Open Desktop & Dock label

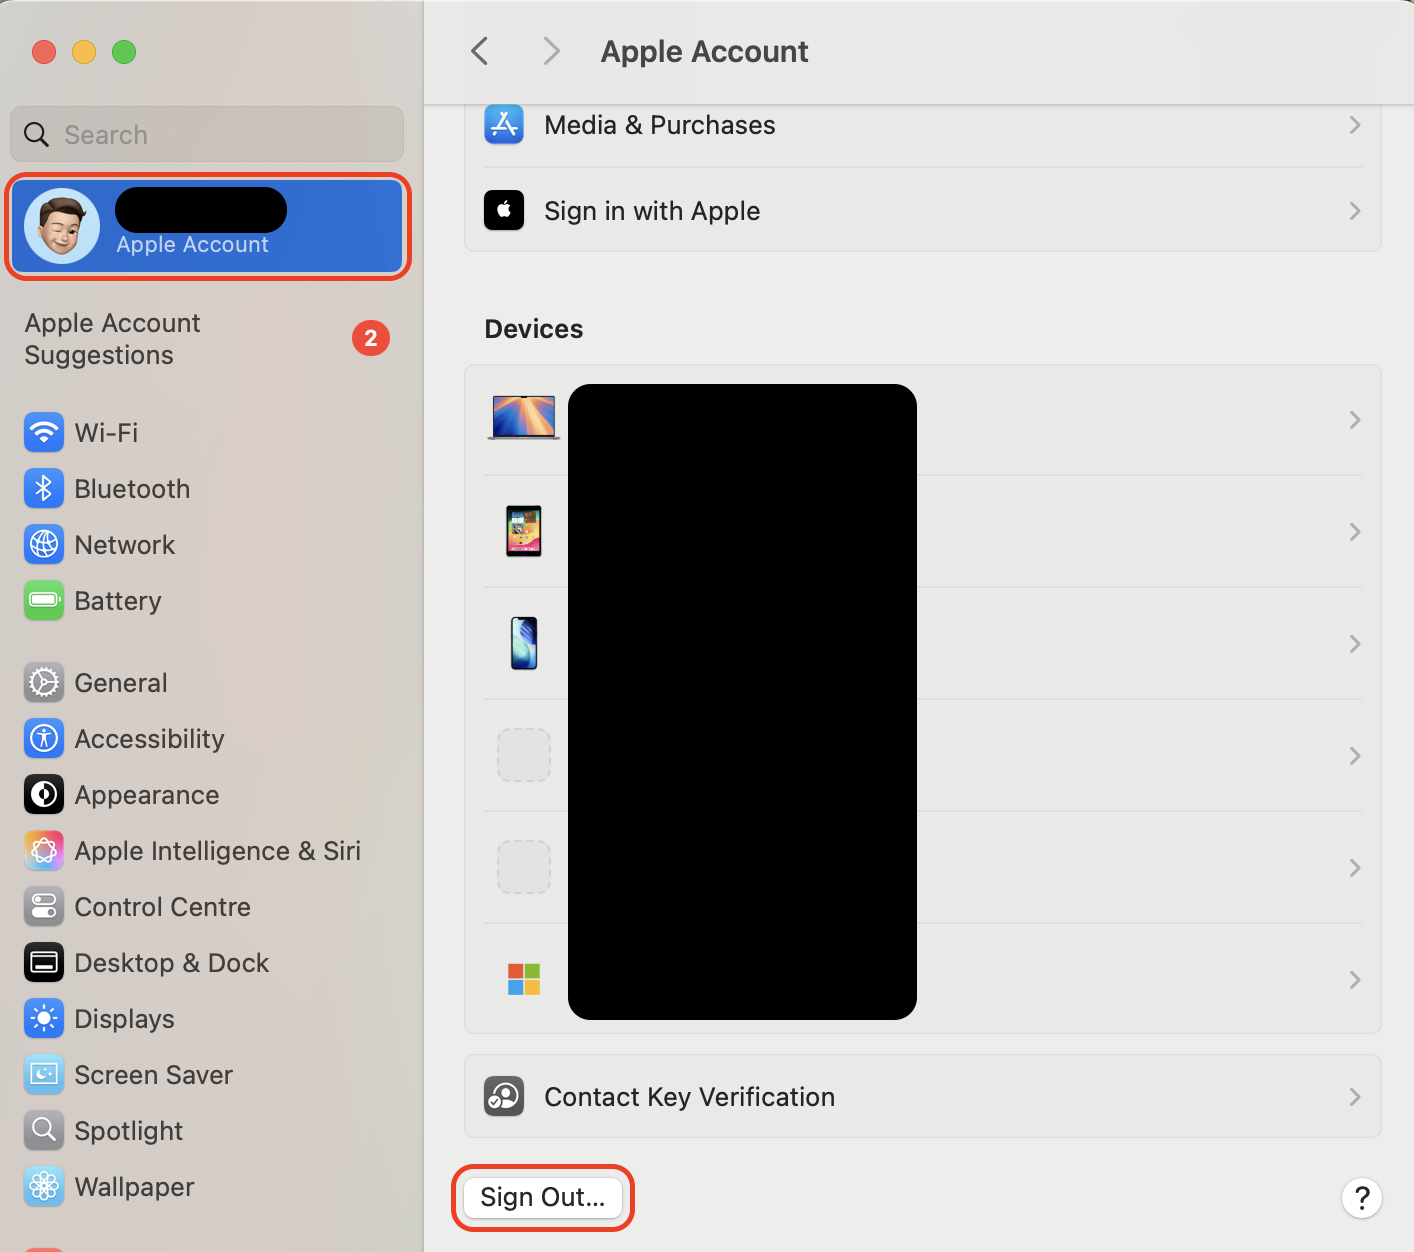point(172,963)
